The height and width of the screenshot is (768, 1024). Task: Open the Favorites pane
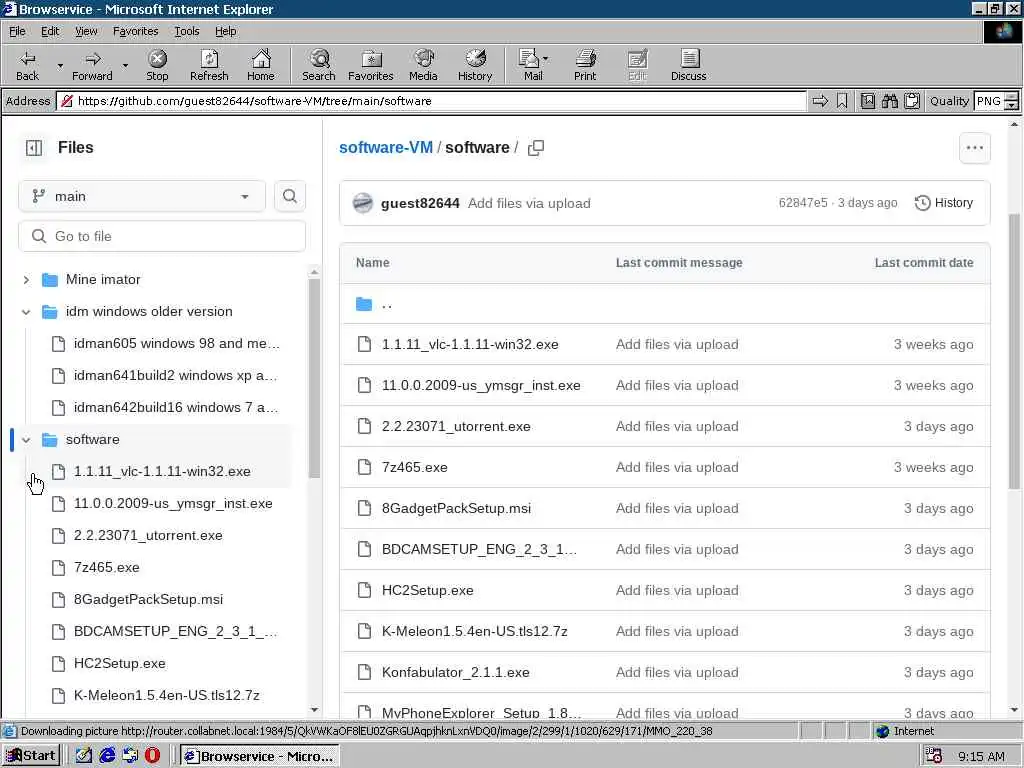point(370,65)
